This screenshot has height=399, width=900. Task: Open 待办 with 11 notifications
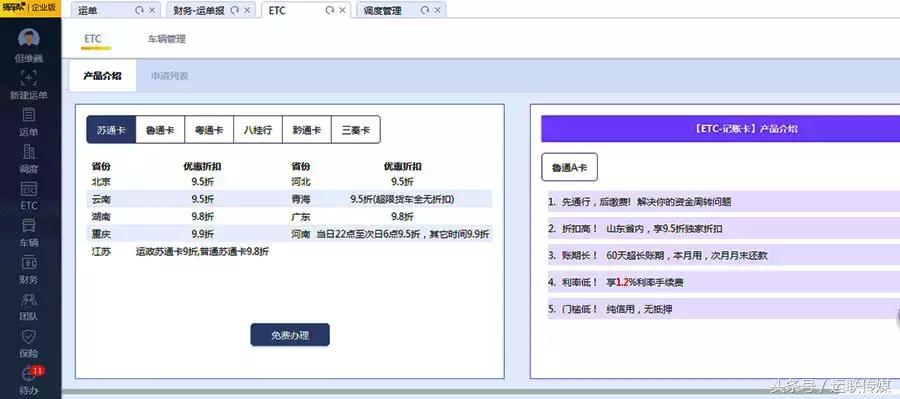click(x=30, y=380)
